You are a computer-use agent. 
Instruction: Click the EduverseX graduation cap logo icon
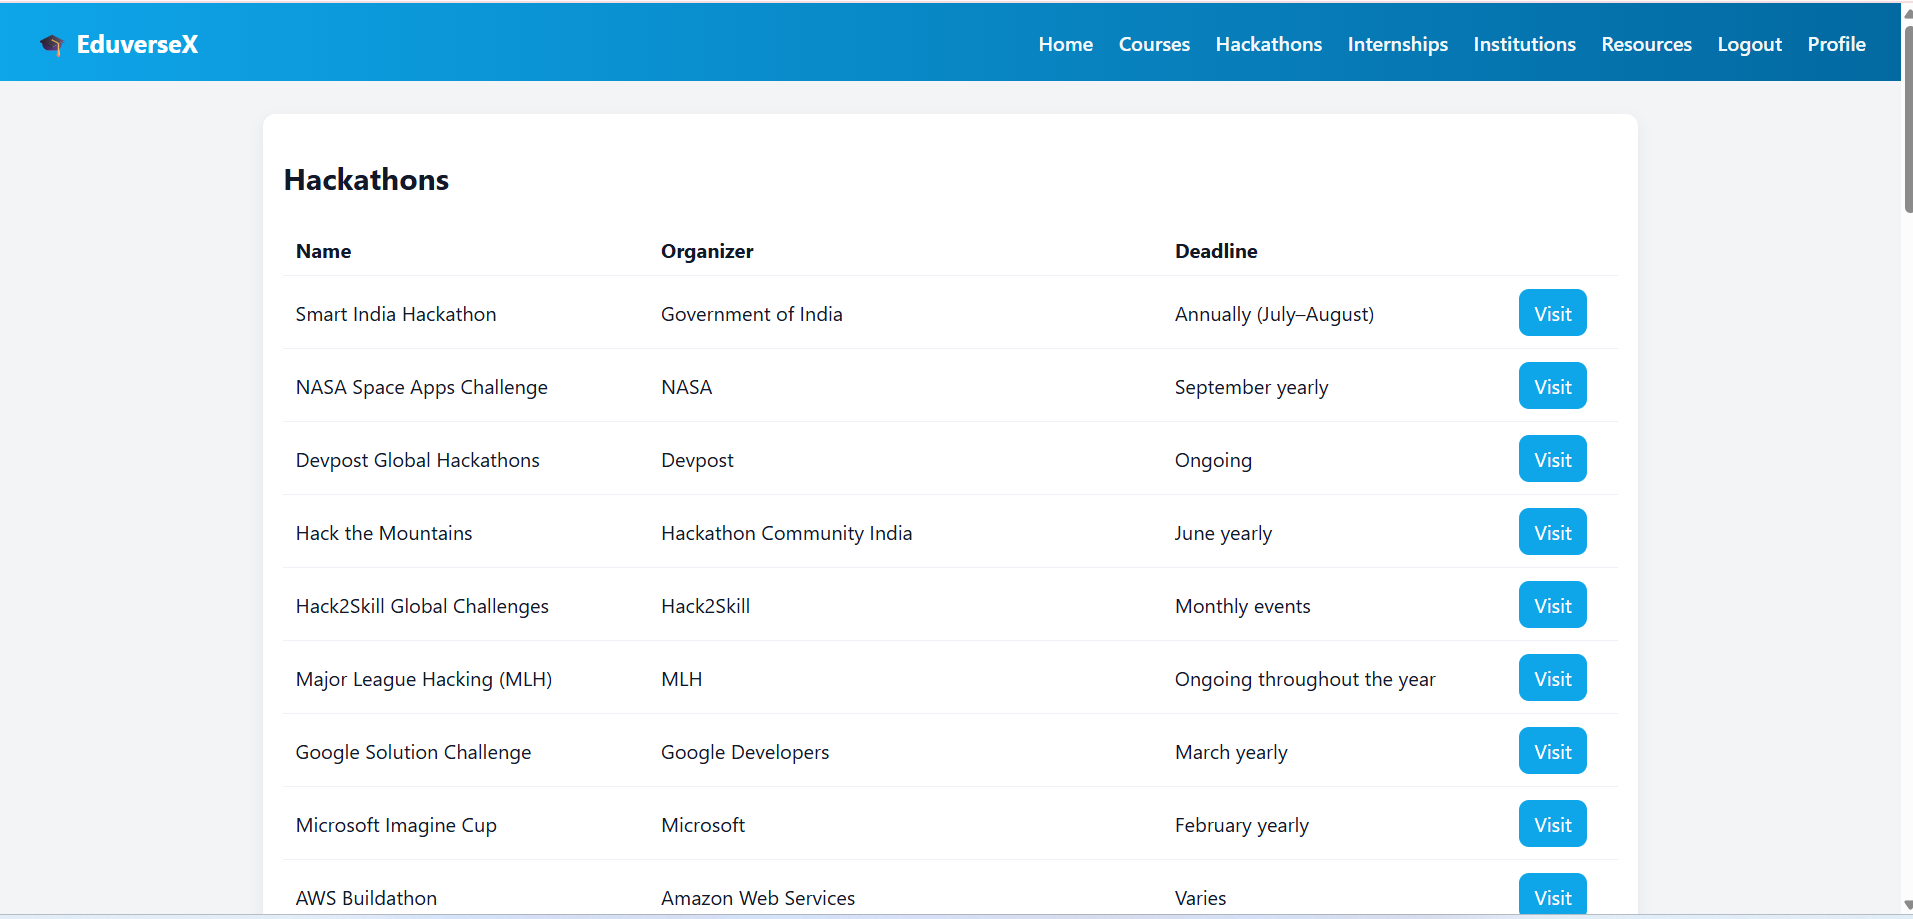(x=51, y=44)
